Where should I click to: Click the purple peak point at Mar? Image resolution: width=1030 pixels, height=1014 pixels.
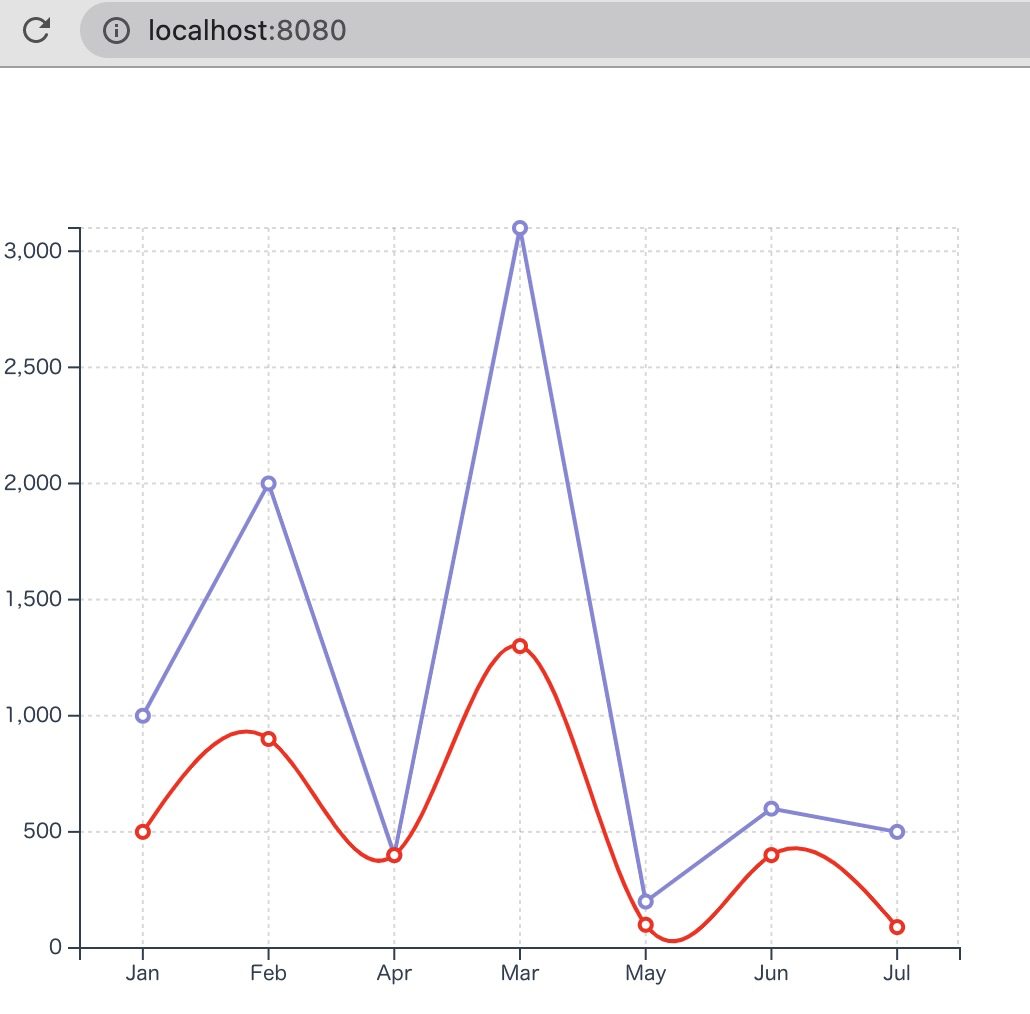(520, 228)
